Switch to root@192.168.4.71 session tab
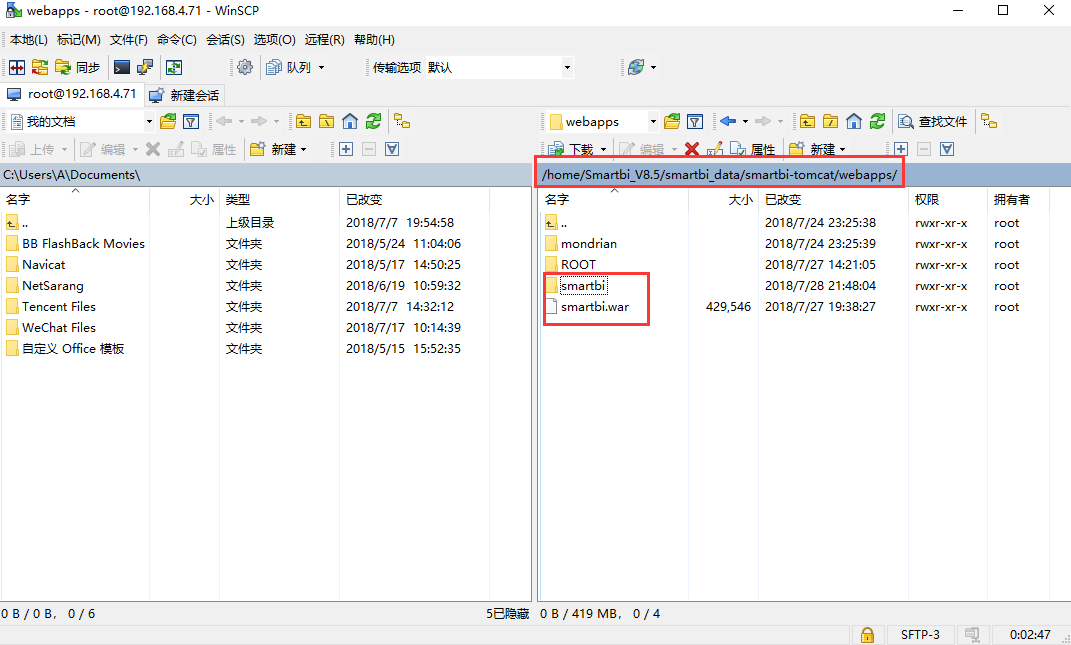Viewport: 1071px width, 645px height. click(72, 94)
